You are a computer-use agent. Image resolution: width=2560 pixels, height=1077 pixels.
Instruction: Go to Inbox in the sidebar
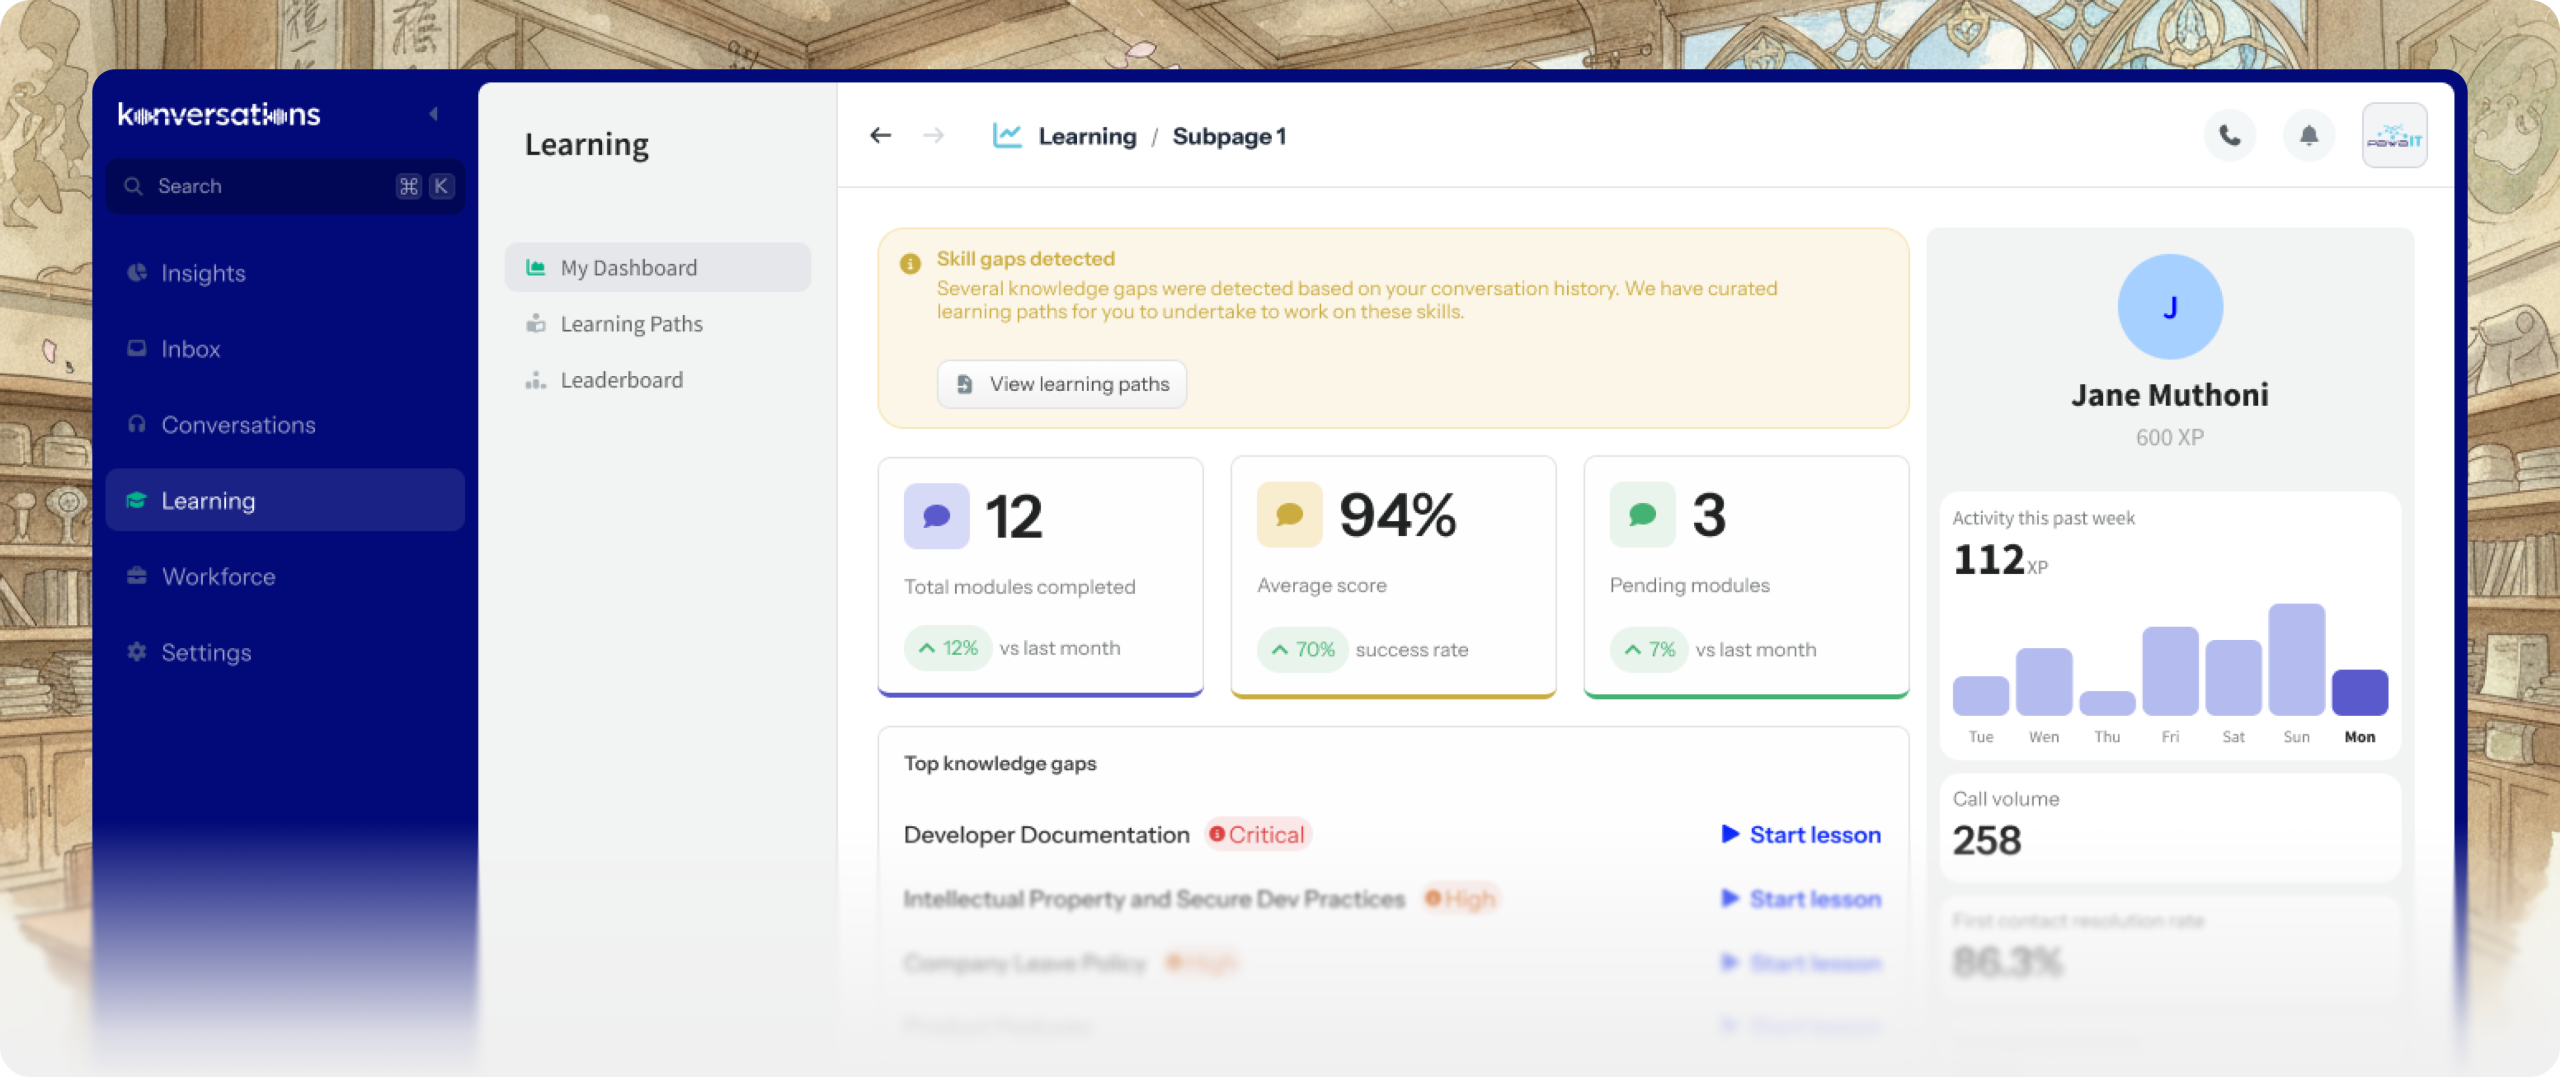(x=190, y=349)
